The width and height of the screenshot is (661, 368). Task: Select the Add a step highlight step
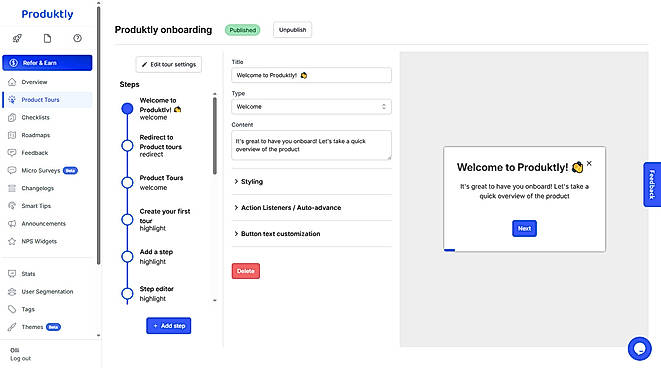[x=160, y=257]
